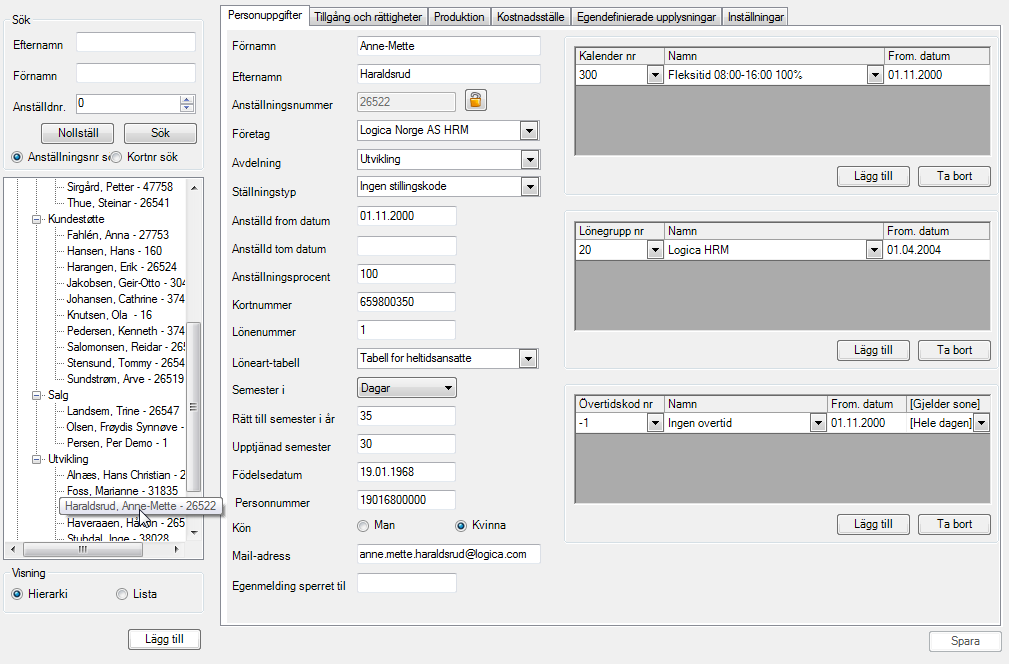This screenshot has height=664, width=1009.
Task: Select Fahlén, Anna - 27753 in tree
Action: click(x=118, y=235)
